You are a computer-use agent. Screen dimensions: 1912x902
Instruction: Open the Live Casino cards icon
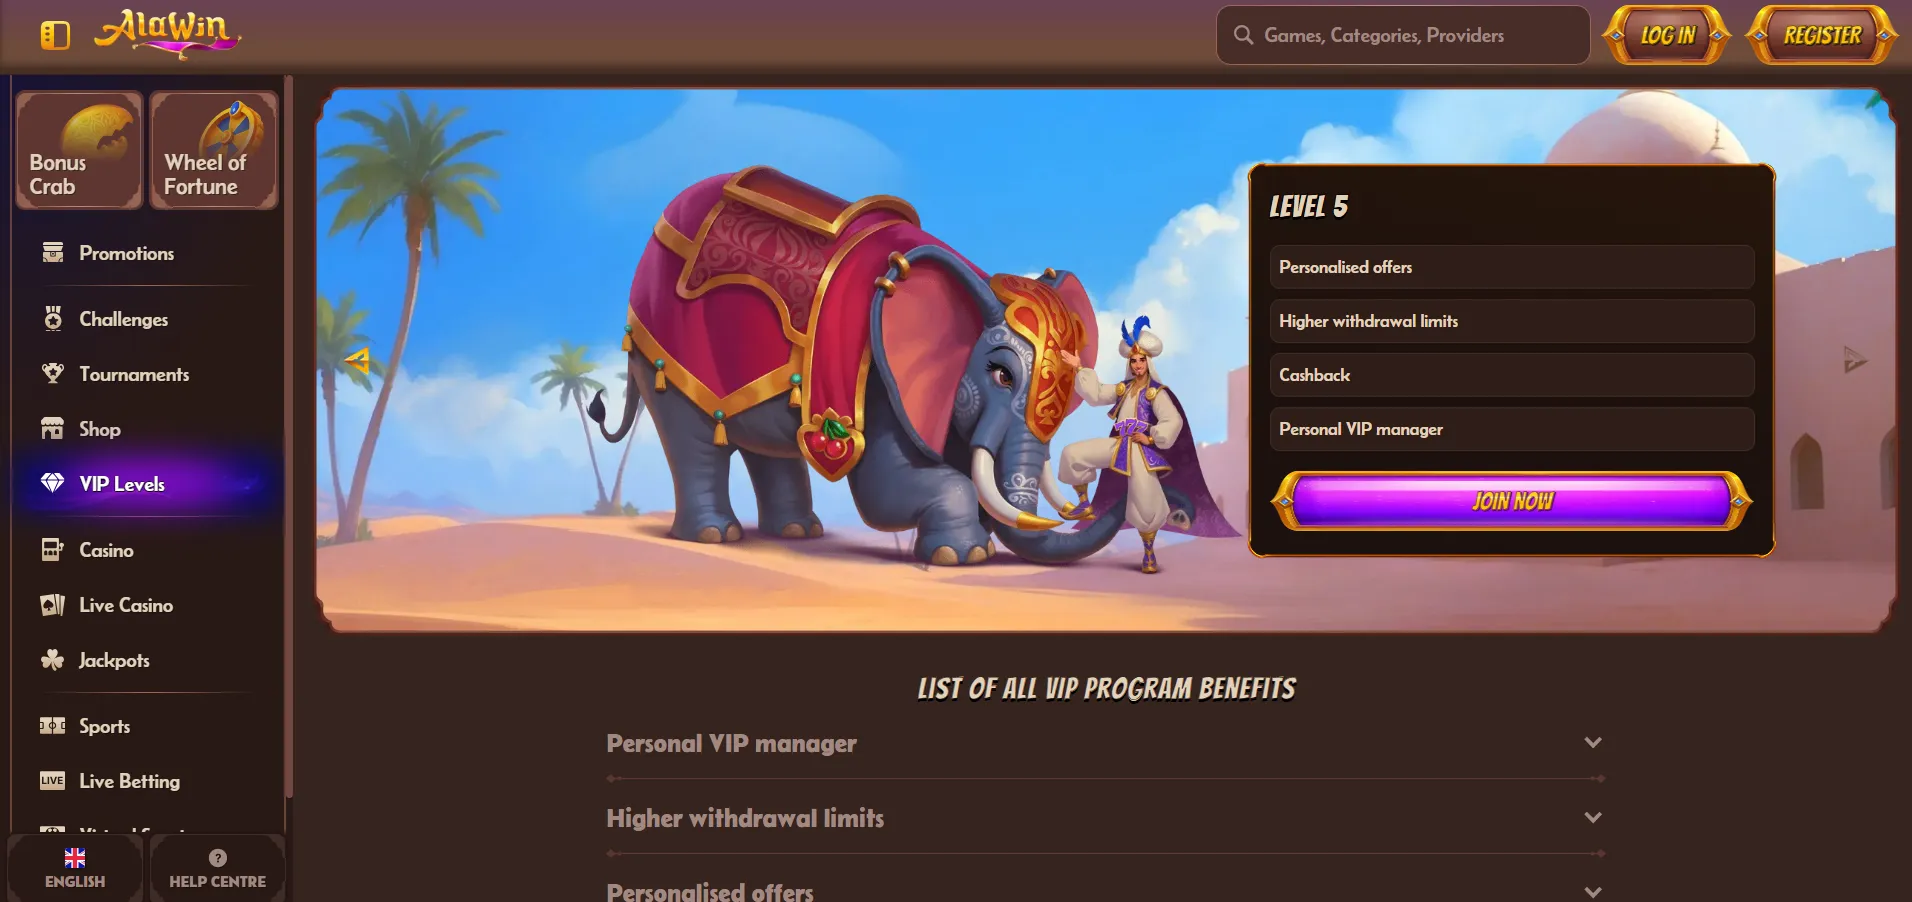tap(53, 605)
